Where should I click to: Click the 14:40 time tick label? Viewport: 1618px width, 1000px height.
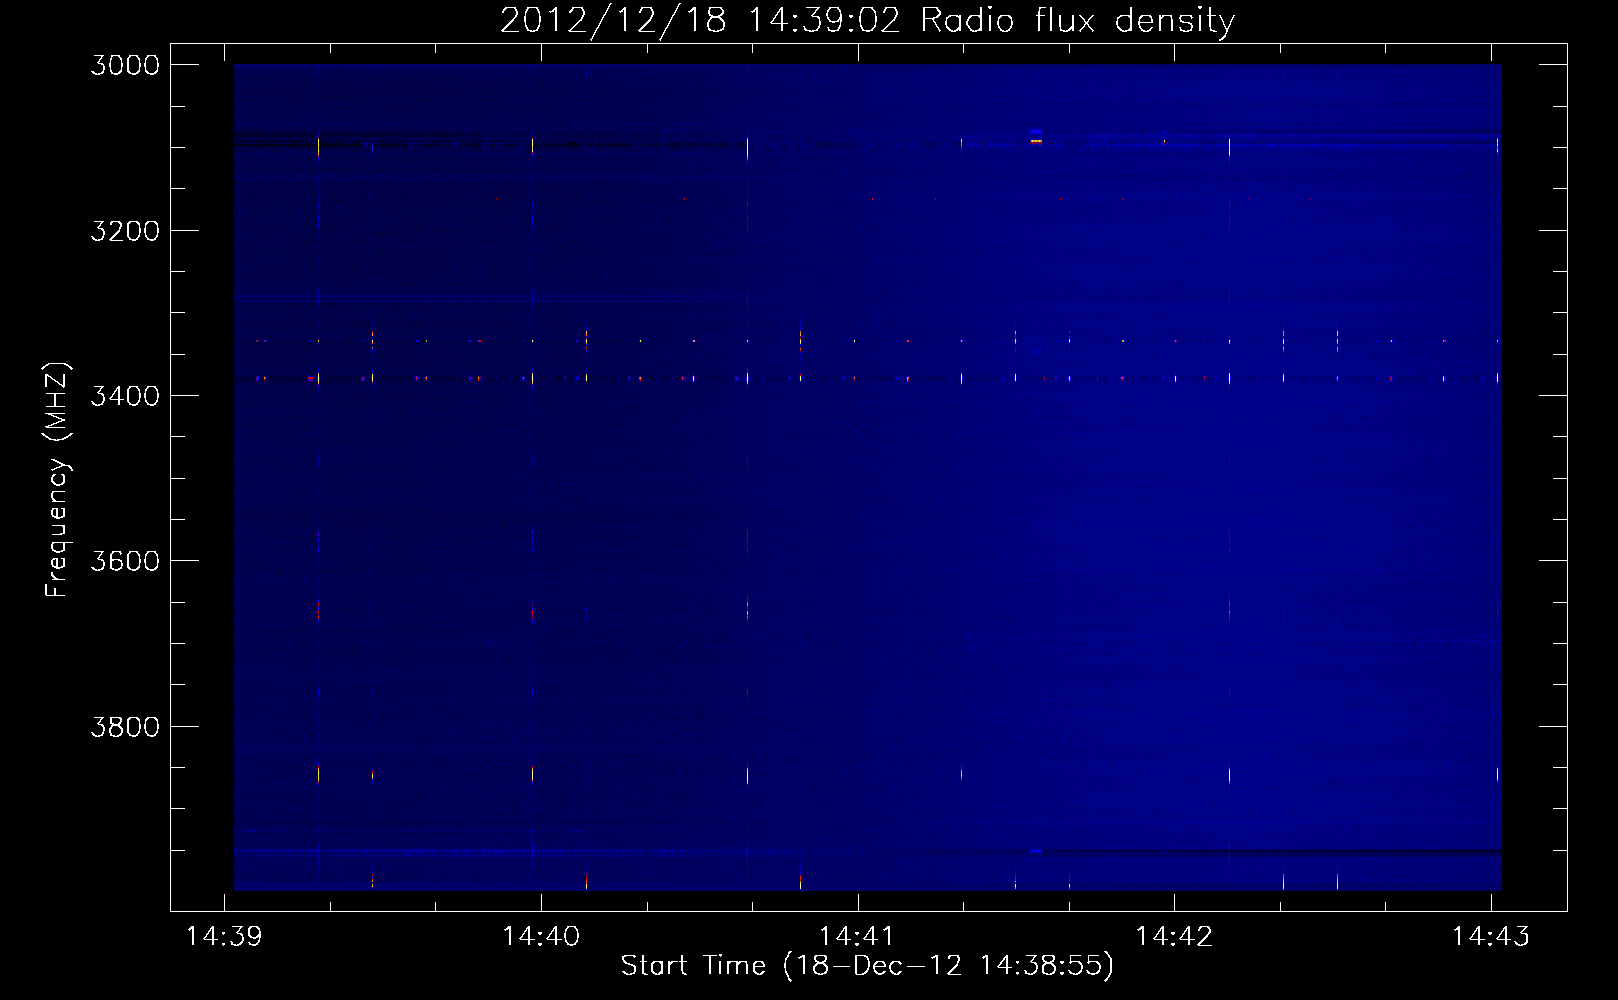[541, 936]
